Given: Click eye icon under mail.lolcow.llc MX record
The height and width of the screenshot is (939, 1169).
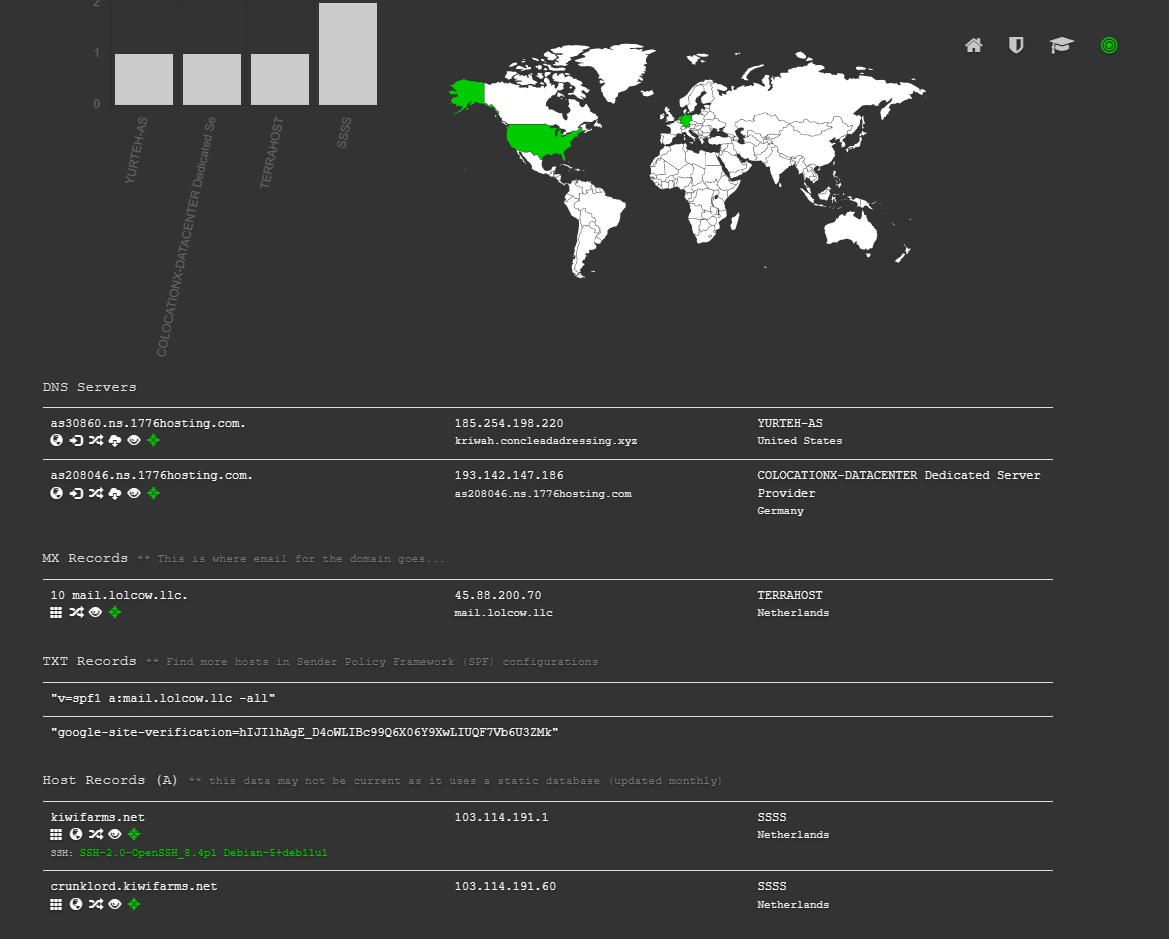Looking at the screenshot, I should 95,612.
